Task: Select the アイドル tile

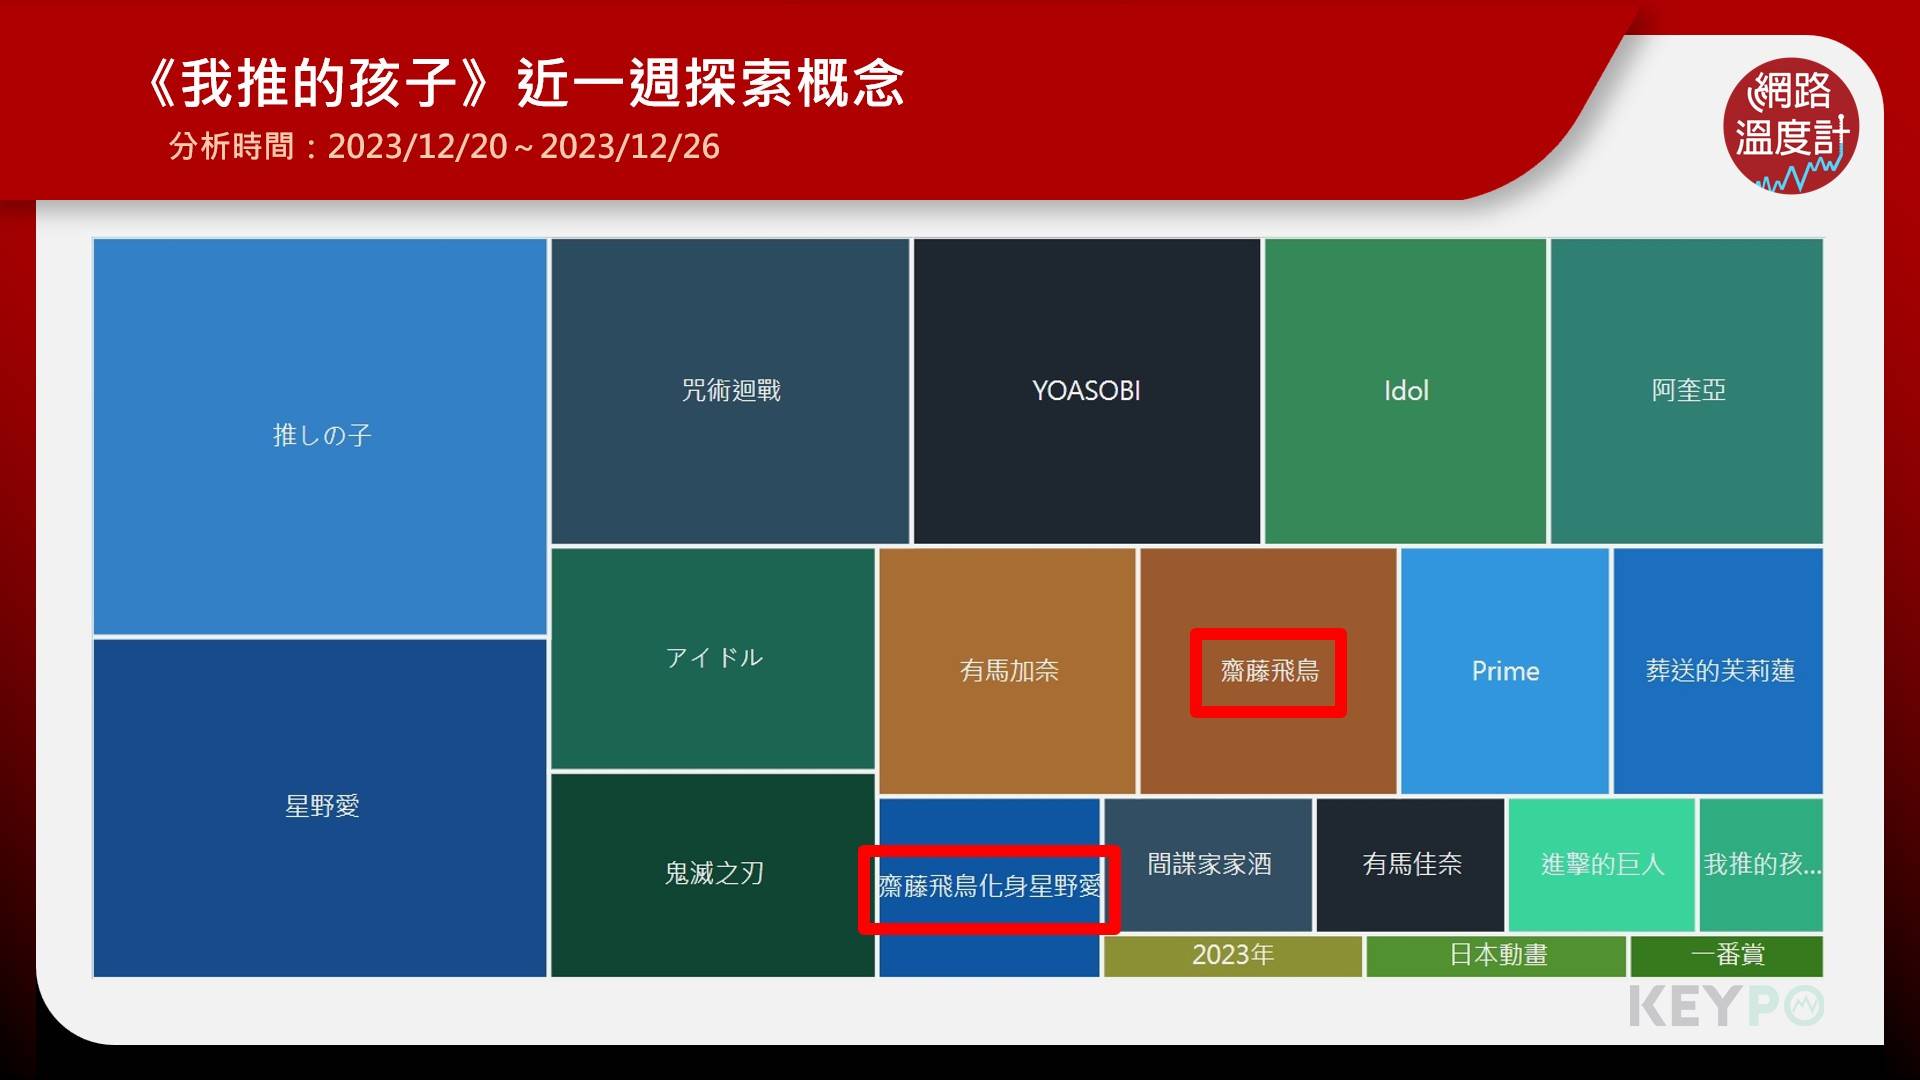Action: [x=713, y=659]
